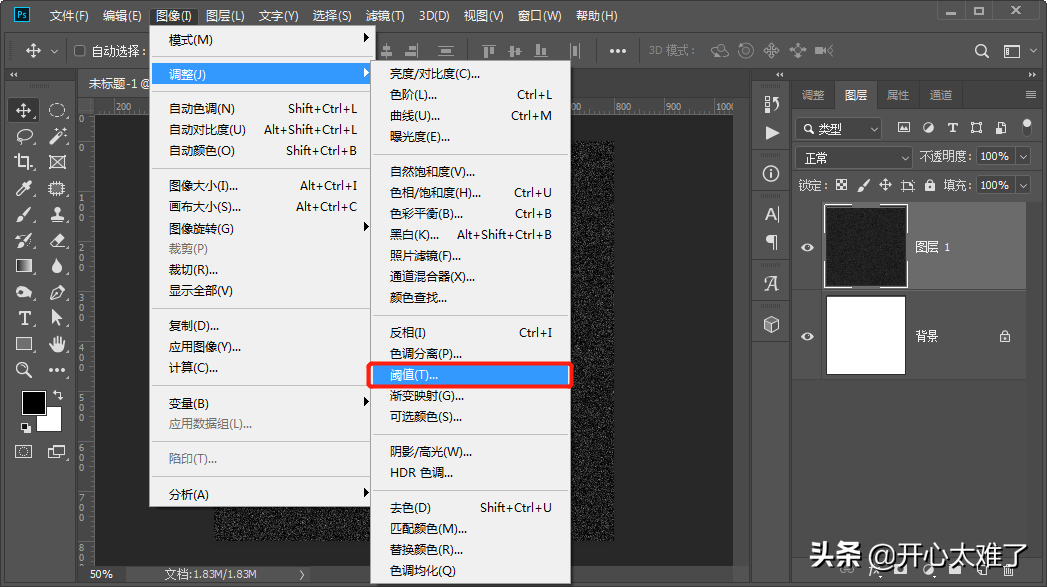
Task: Select the Gradient tool
Action: click(x=24, y=266)
